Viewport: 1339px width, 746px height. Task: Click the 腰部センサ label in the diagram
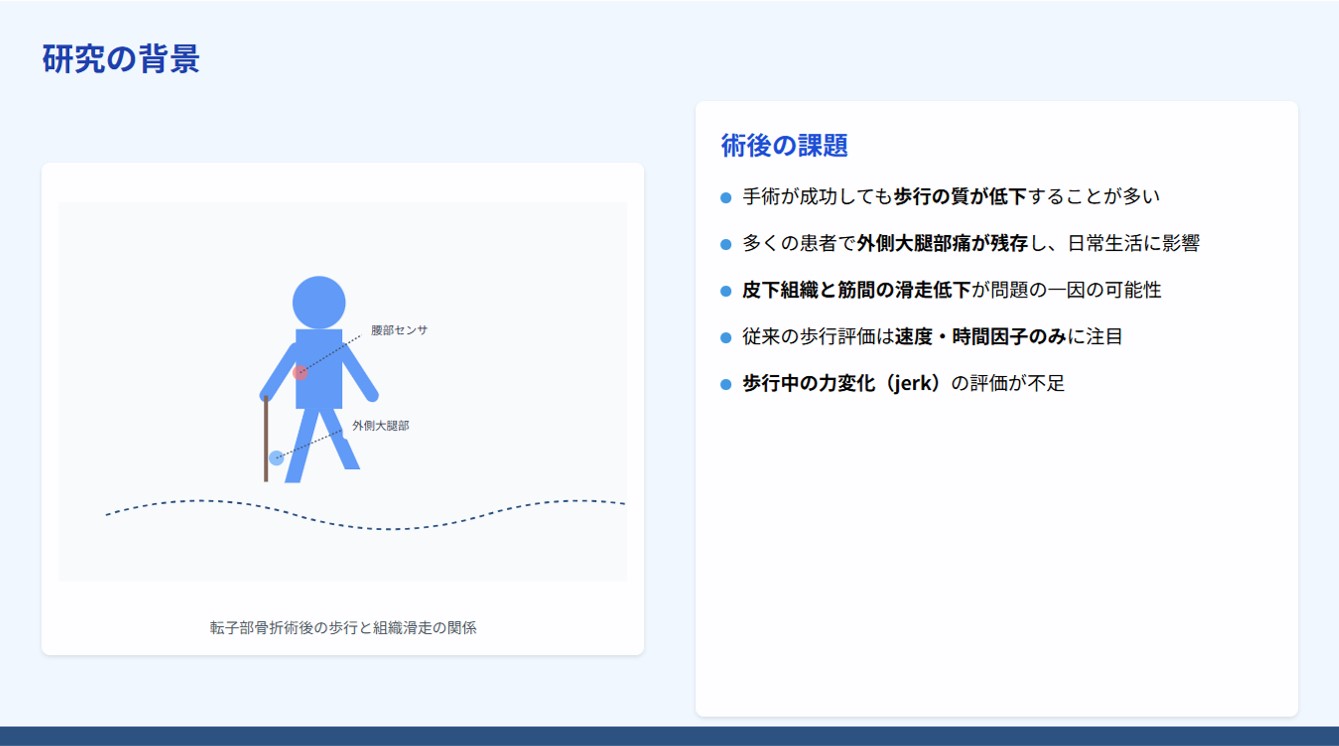399,330
